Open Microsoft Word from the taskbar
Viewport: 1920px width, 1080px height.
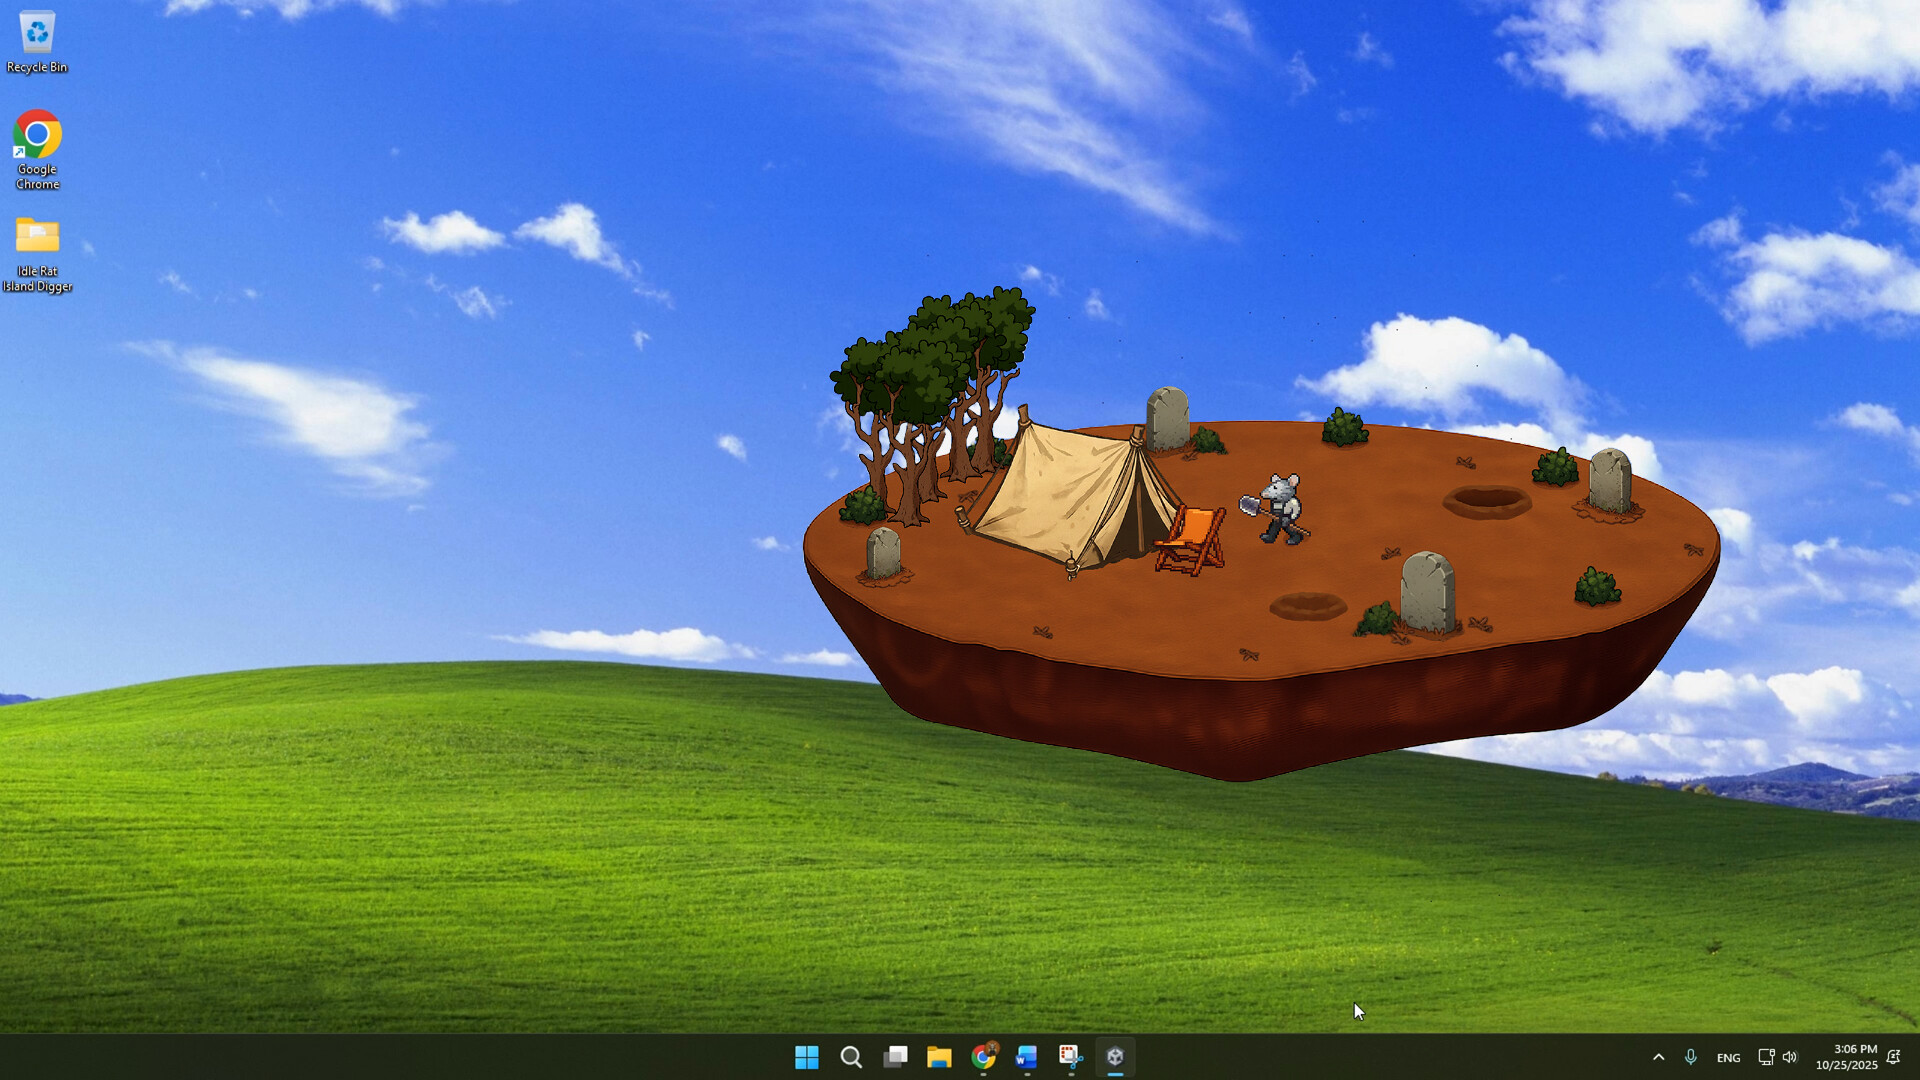tap(1025, 1057)
